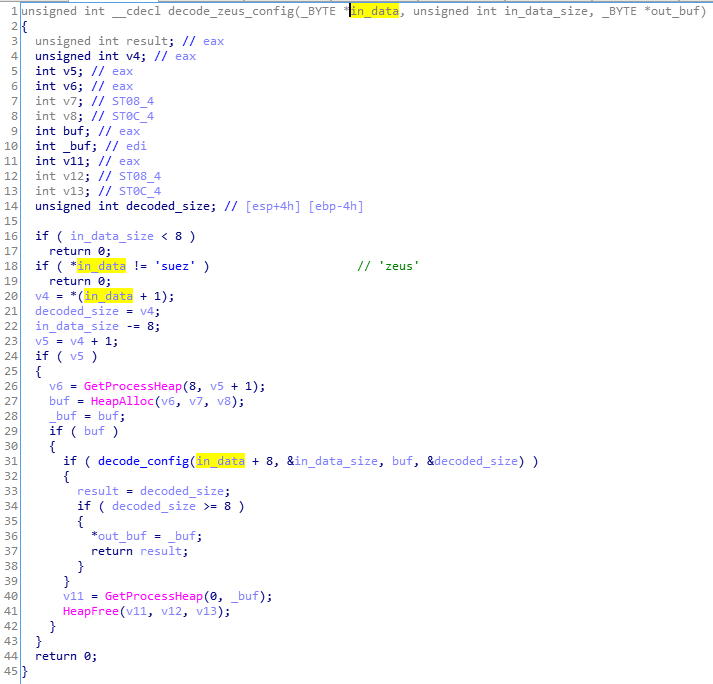Click v13 argument in HeapFree call
Image resolution: width=713 pixels, height=684 pixels.
tap(206, 612)
